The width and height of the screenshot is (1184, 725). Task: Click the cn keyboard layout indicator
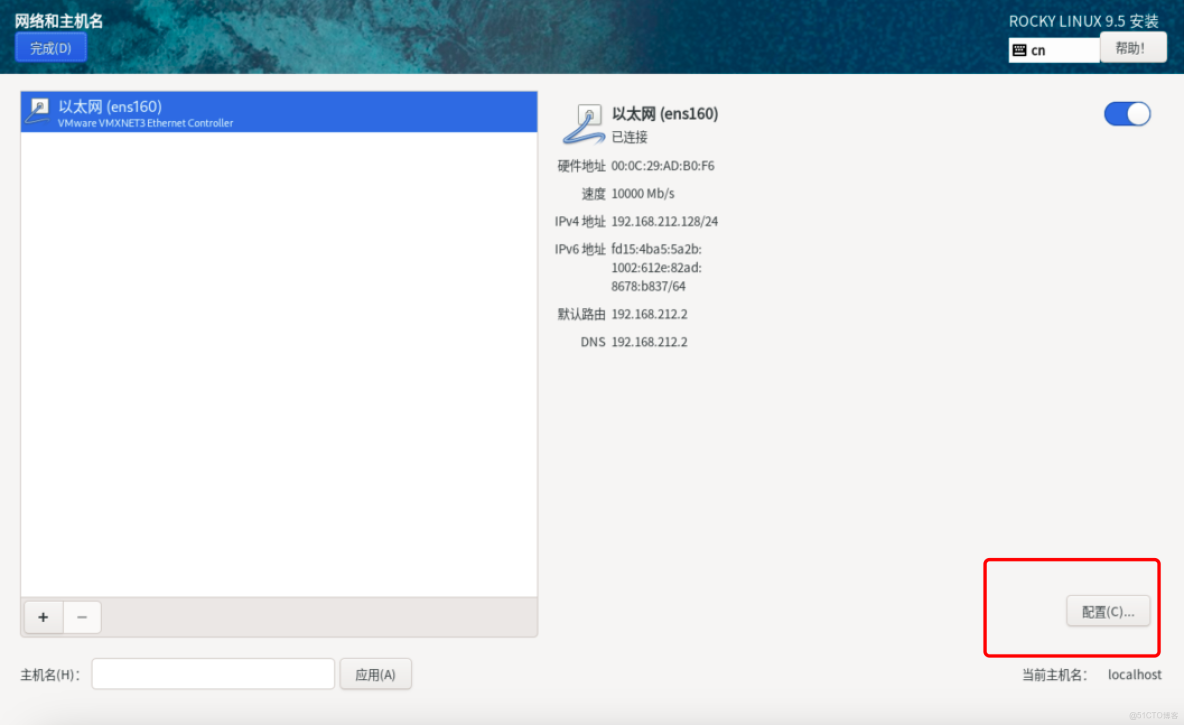point(1054,50)
